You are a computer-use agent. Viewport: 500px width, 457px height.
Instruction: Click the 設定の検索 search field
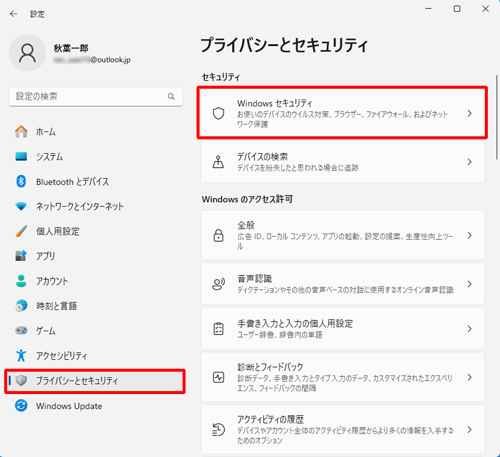96,97
